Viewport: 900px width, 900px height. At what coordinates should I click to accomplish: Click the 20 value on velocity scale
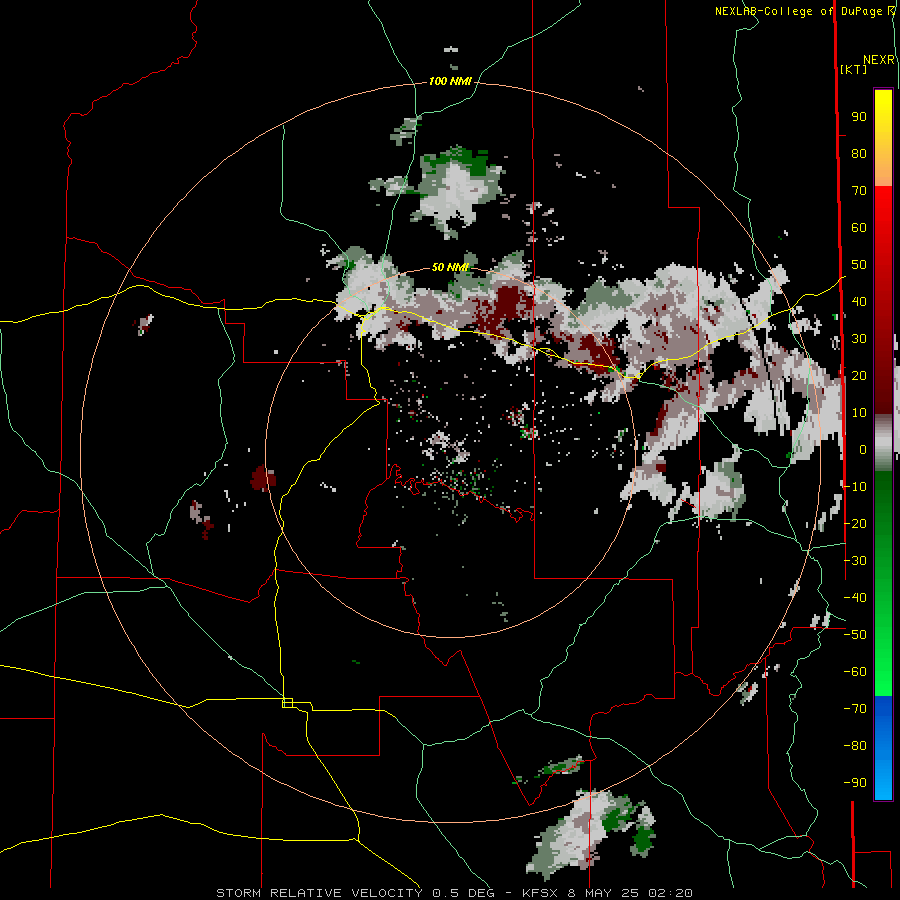[x=859, y=376]
